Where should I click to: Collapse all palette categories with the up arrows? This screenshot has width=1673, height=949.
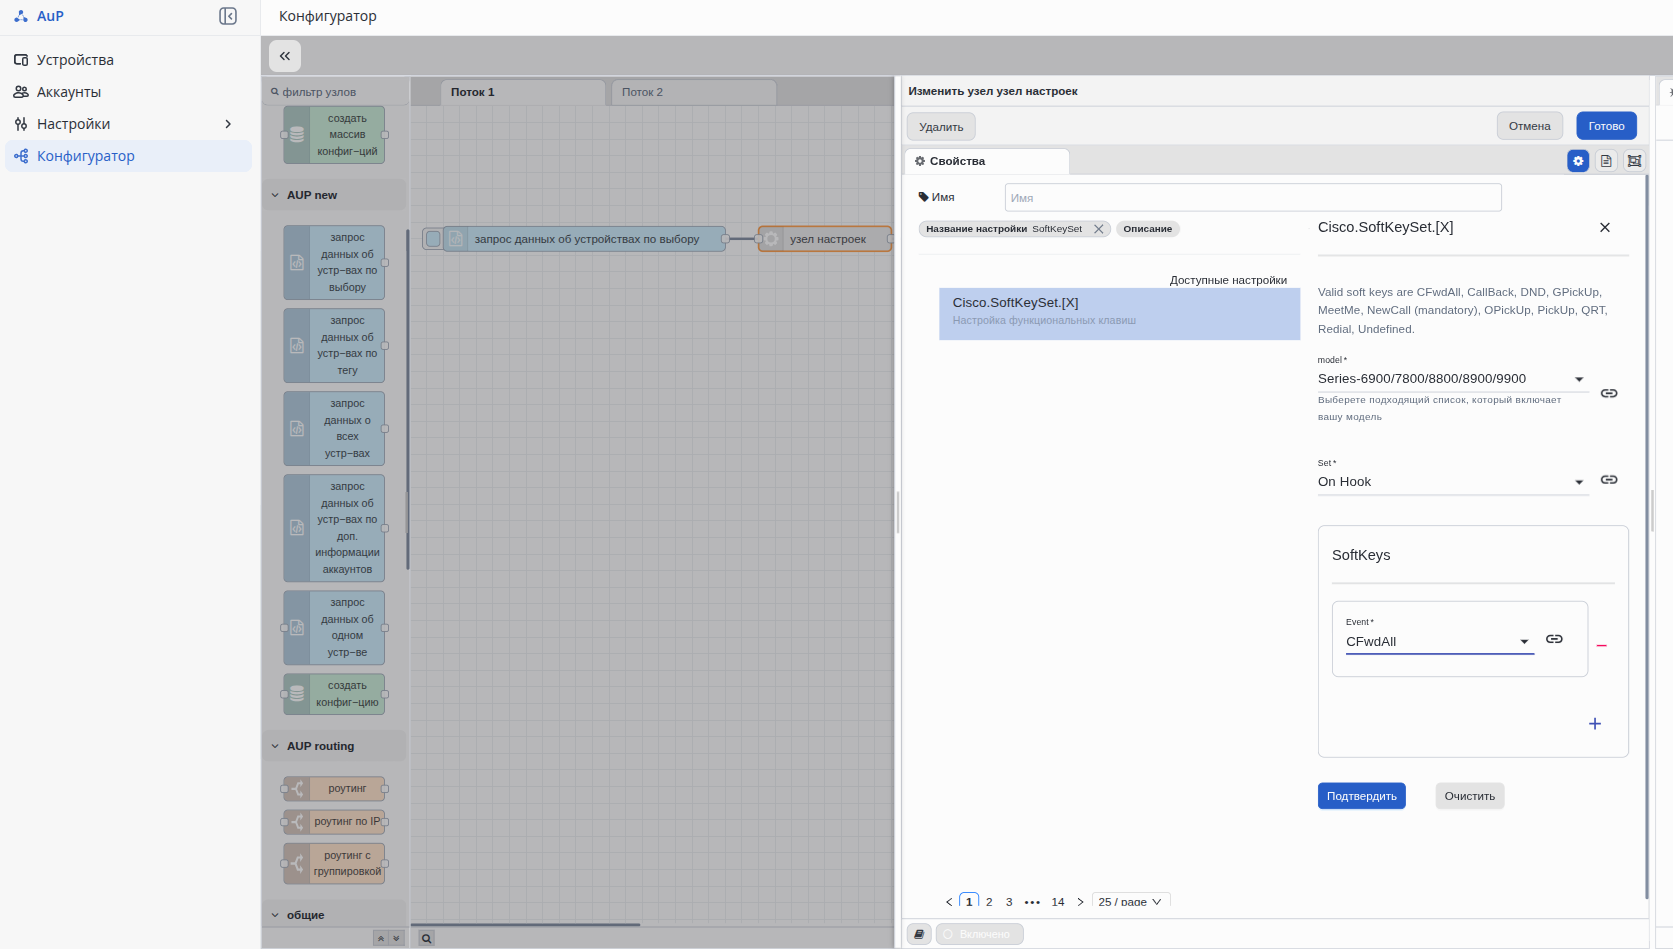pos(380,938)
